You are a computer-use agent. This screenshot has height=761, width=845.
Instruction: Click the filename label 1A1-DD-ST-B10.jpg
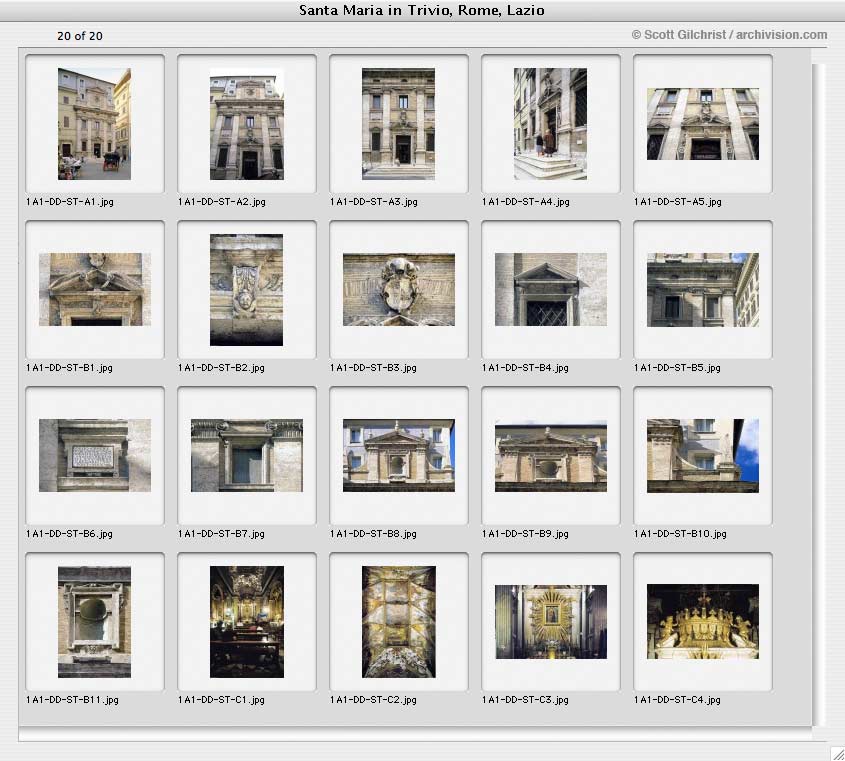tap(681, 534)
